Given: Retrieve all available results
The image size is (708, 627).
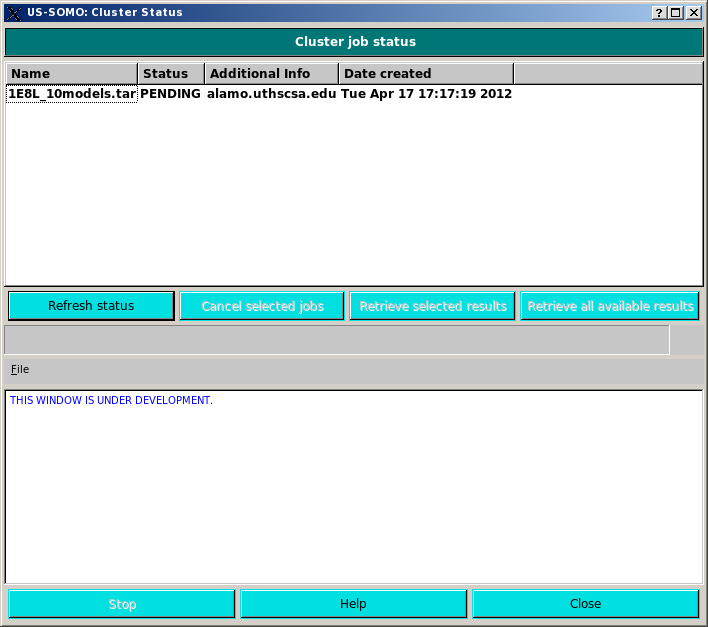Looking at the screenshot, I should (x=610, y=306).
